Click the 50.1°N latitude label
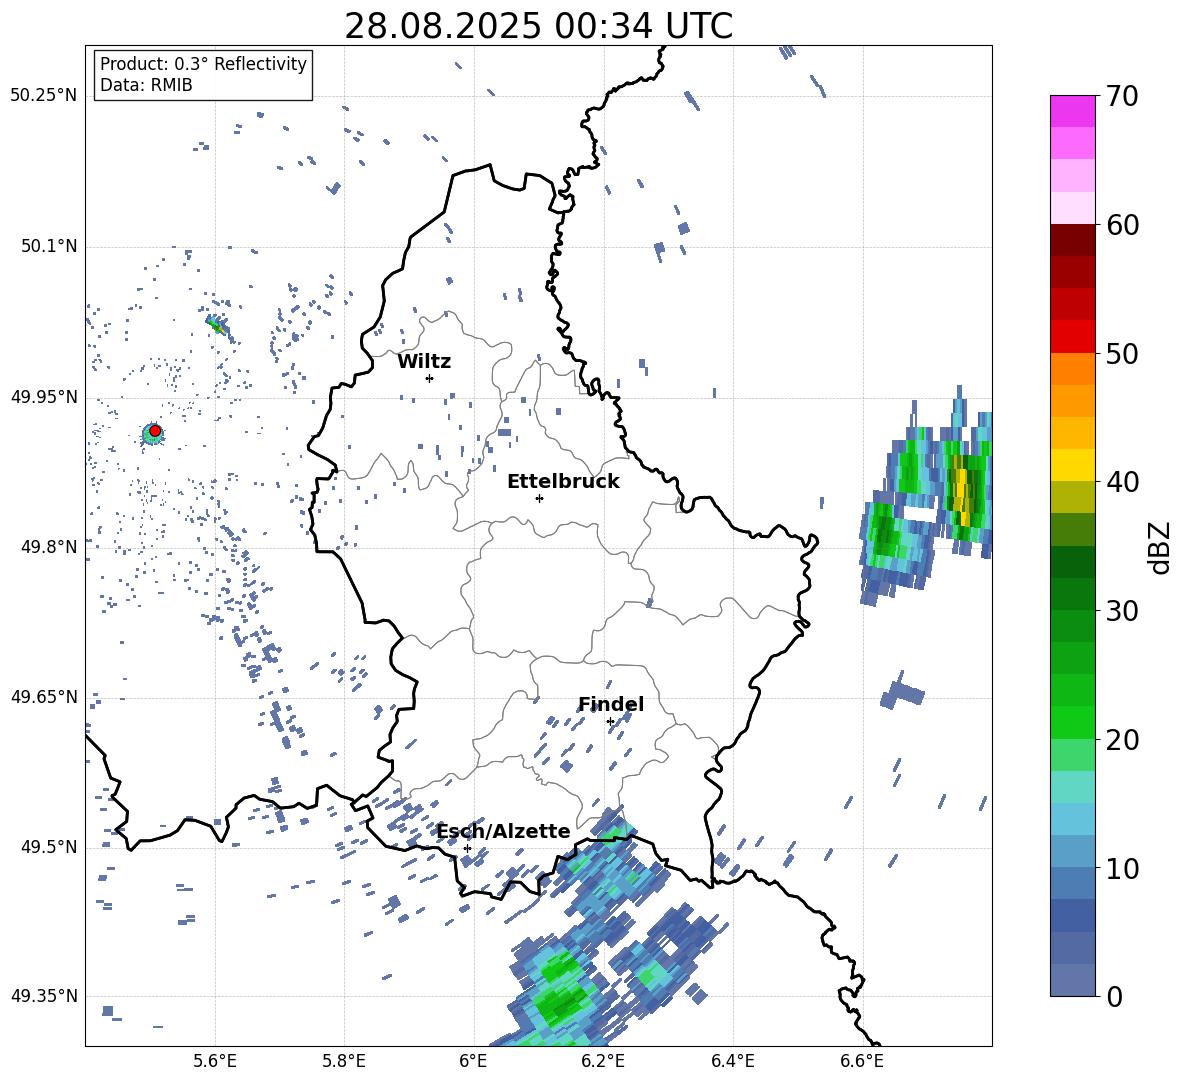Viewport: 1184px width, 1081px height. coord(48,247)
